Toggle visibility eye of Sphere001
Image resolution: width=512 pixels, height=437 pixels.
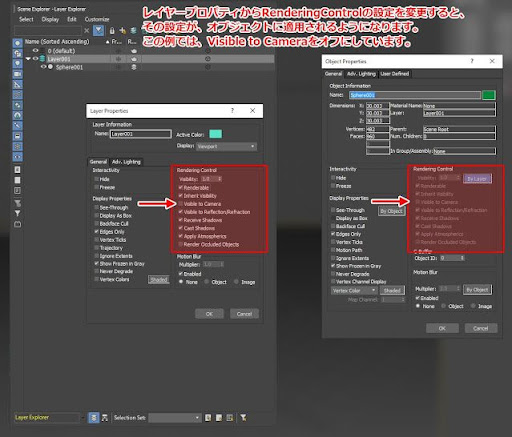point(43,67)
